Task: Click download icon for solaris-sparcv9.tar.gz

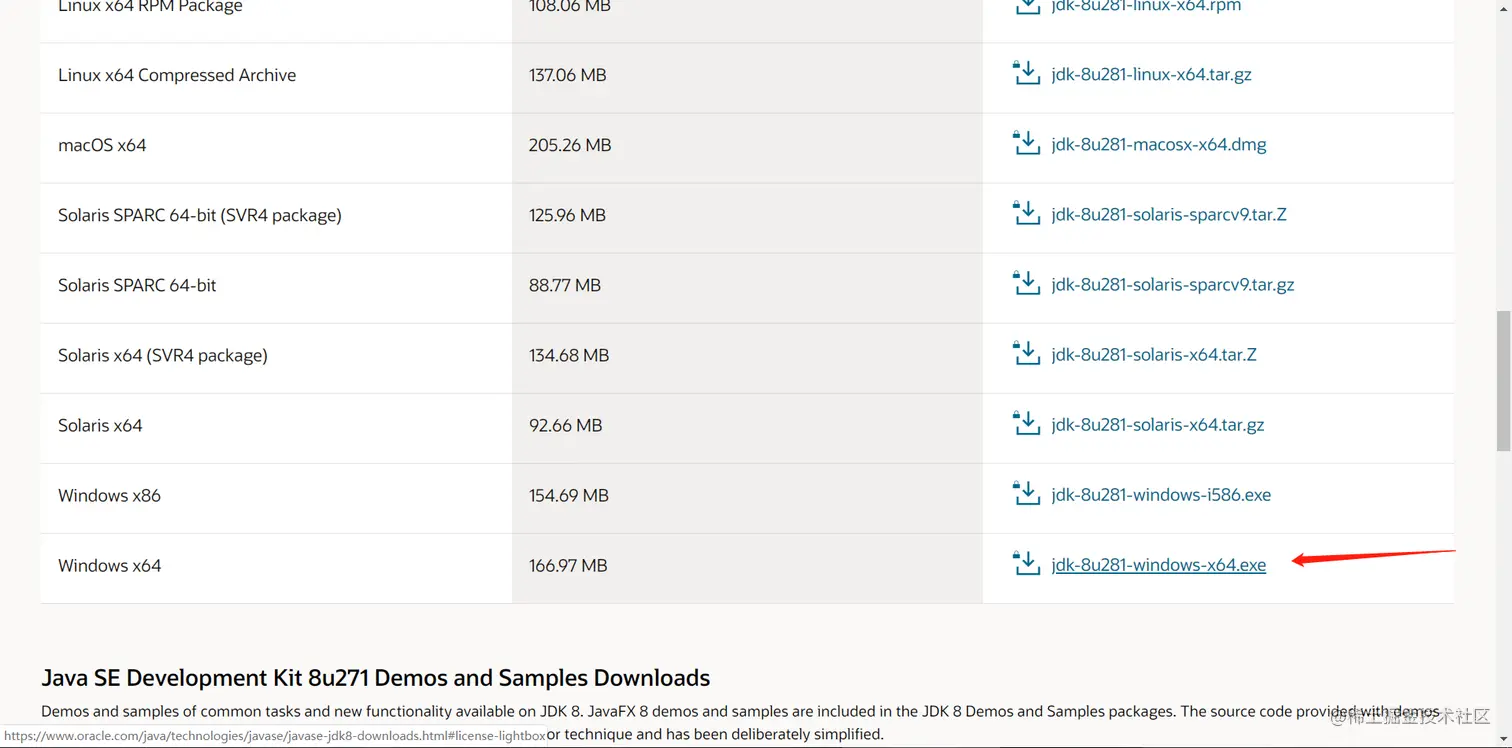Action: [x=1027, y=284]
